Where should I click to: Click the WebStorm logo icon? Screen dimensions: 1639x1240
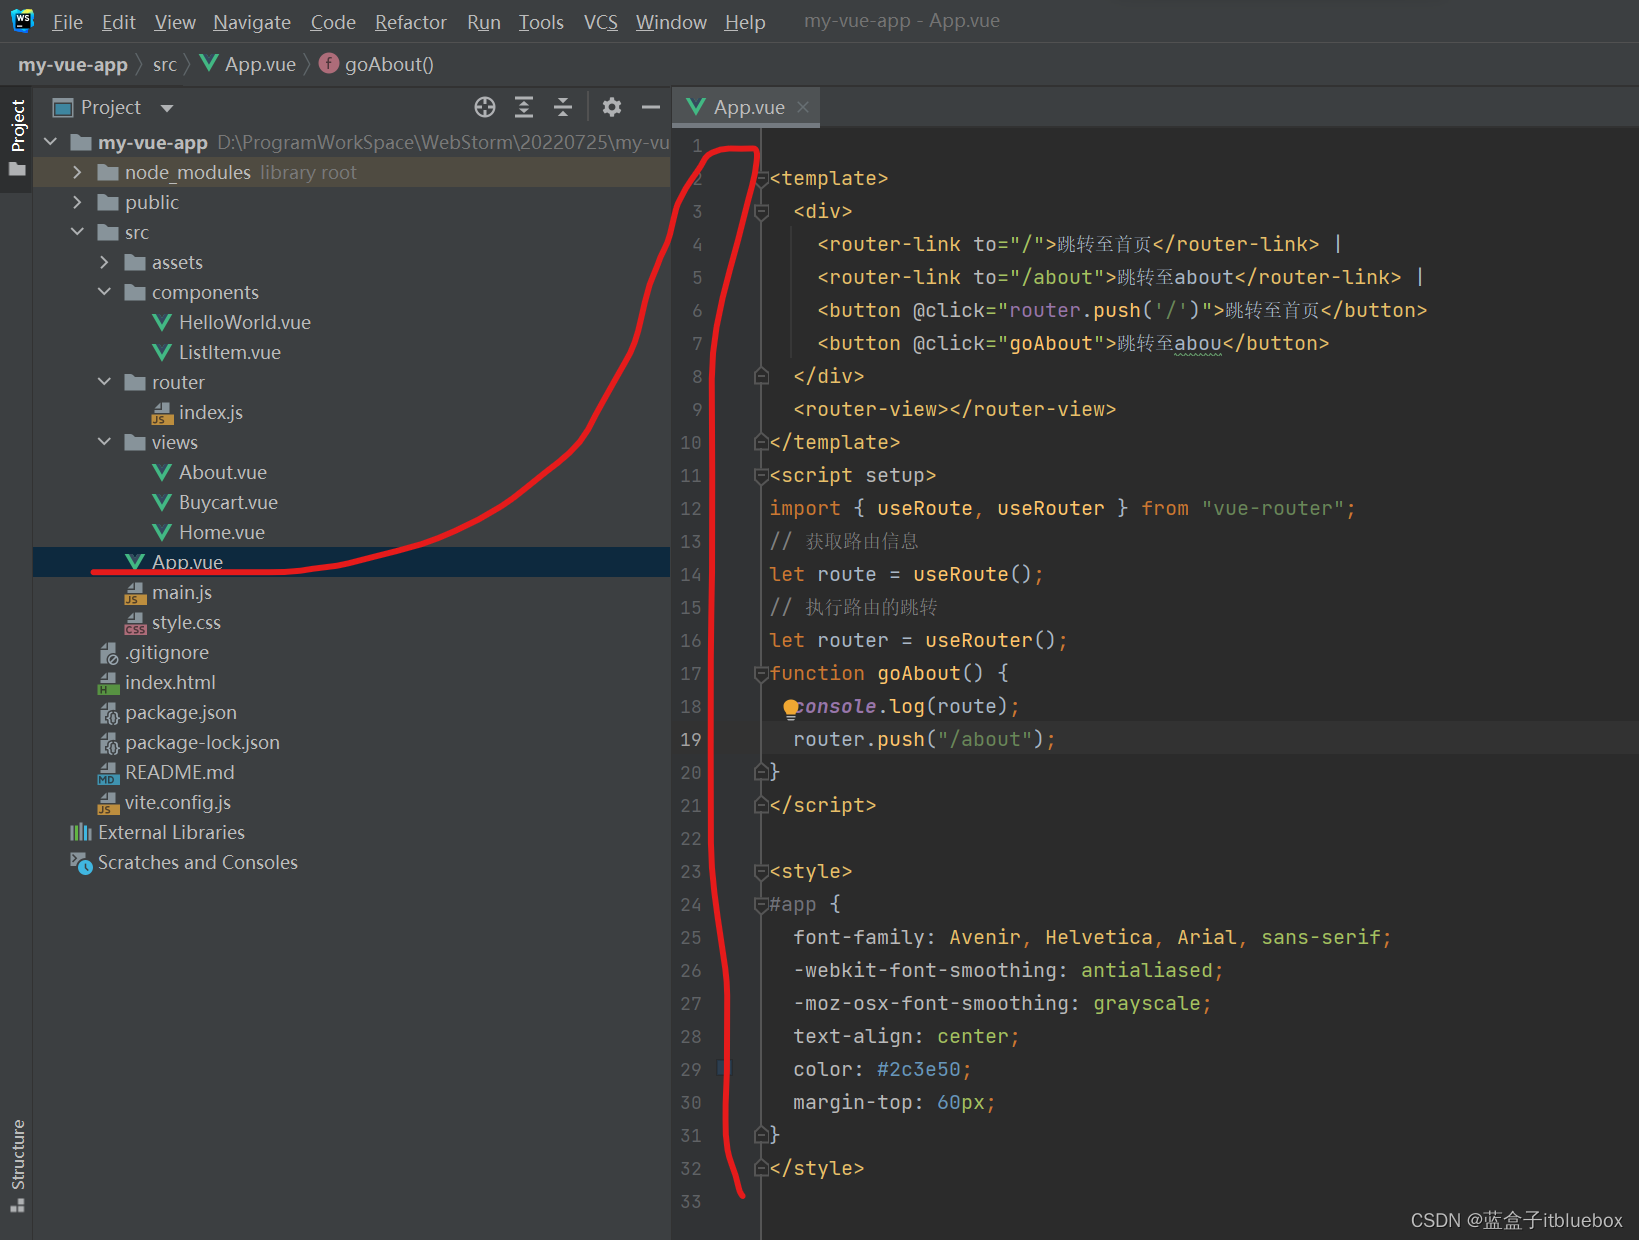[x=22, y=20]
